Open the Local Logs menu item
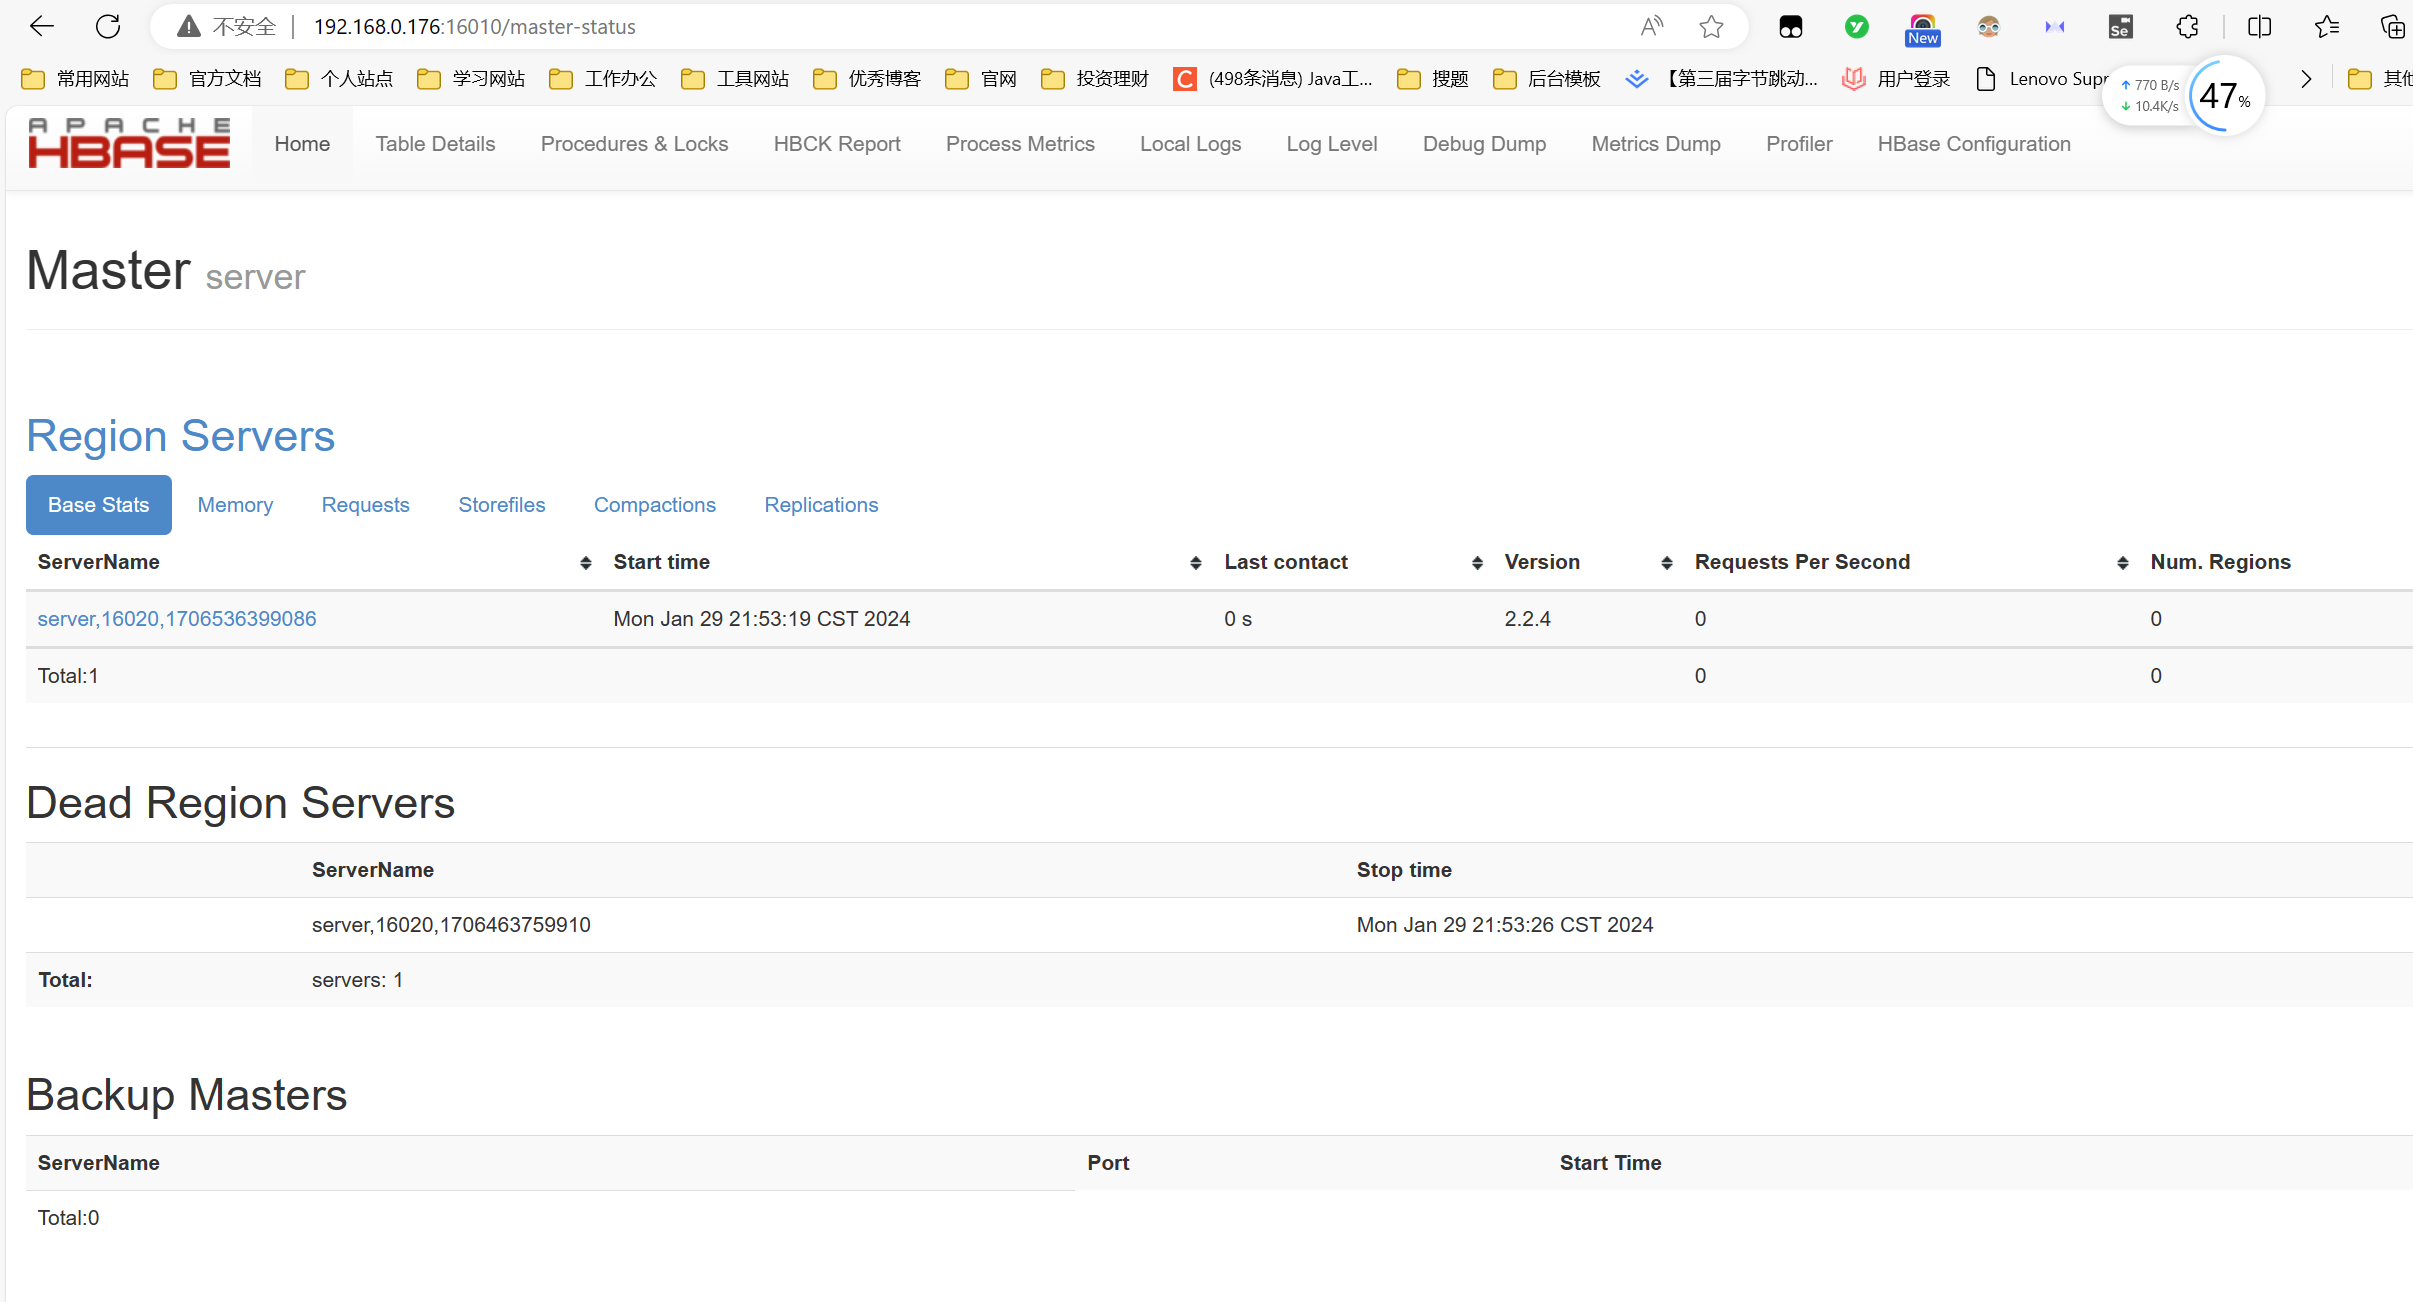The width and height of the screenshot is (2413, 1302). (1190, 144)
